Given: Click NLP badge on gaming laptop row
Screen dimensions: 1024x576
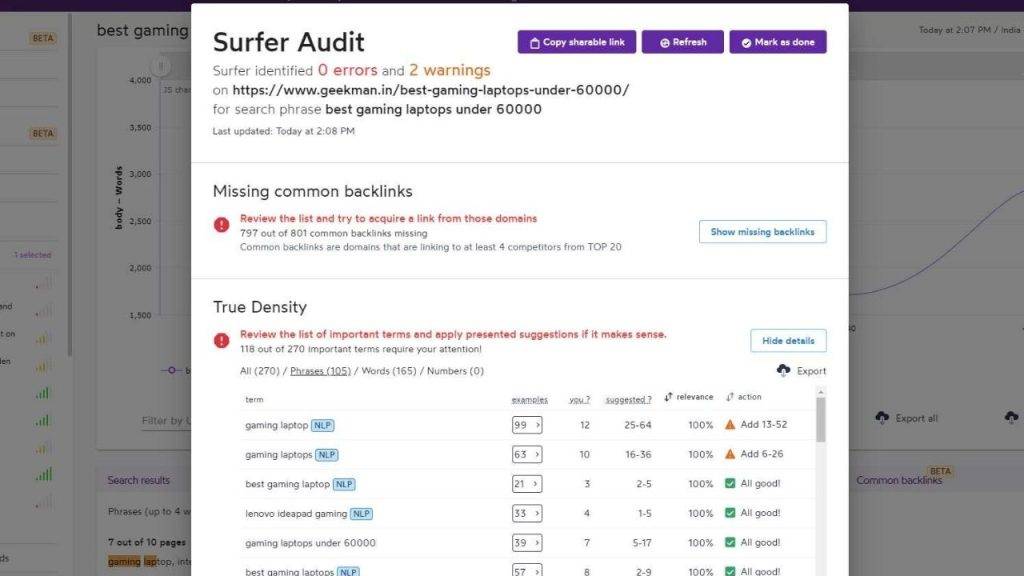Looking at the screenshot, I should click(x=323, y=425).
